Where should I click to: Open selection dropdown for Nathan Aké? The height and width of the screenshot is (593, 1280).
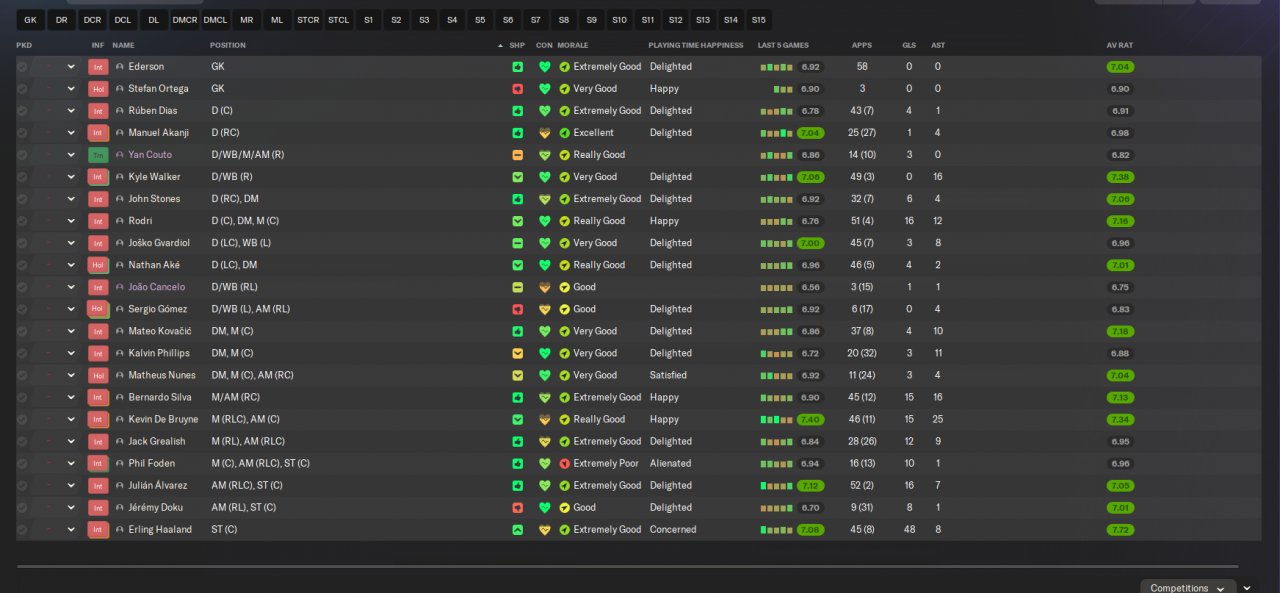point(71,265)
